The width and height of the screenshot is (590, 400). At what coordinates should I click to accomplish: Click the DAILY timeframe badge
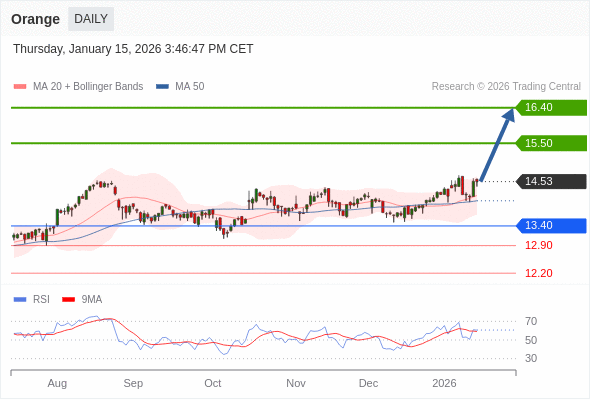(91, 19)
